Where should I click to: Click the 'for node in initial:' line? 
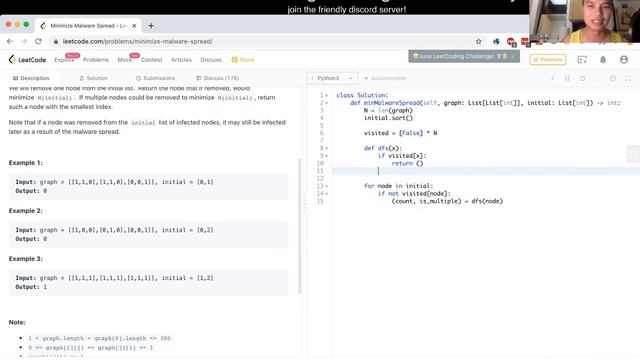398,186
